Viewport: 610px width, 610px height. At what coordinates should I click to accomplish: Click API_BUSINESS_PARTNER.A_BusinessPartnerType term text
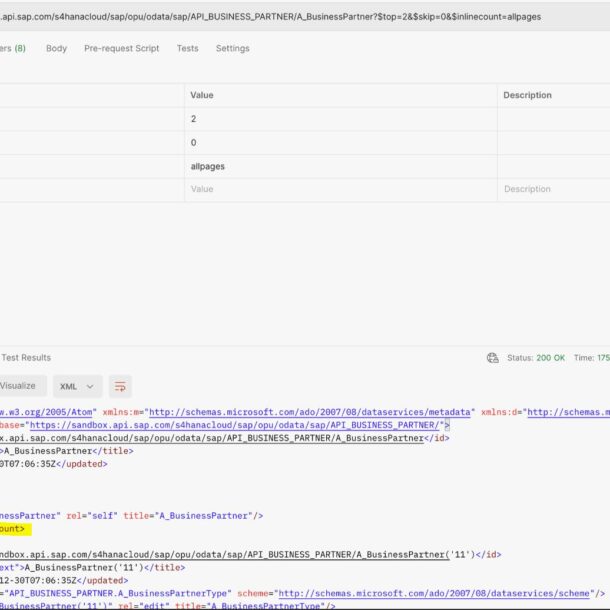[x=118, y=593]
